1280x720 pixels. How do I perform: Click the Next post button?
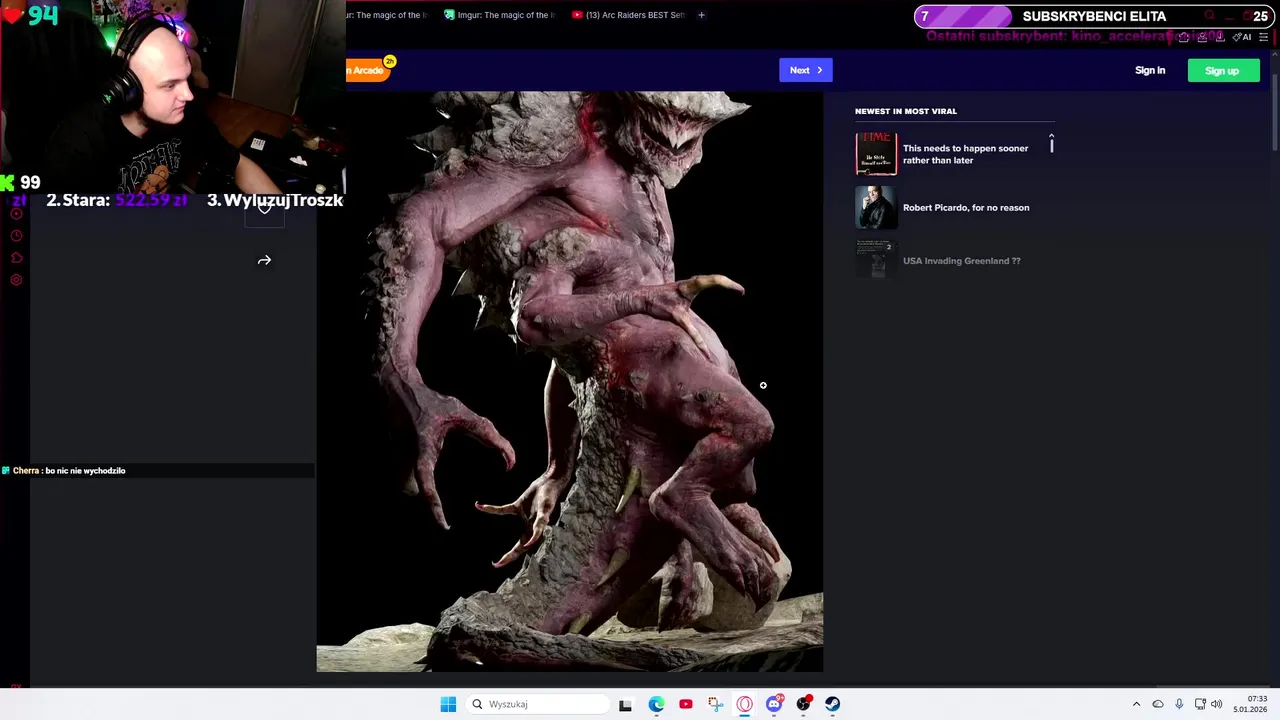805,70
